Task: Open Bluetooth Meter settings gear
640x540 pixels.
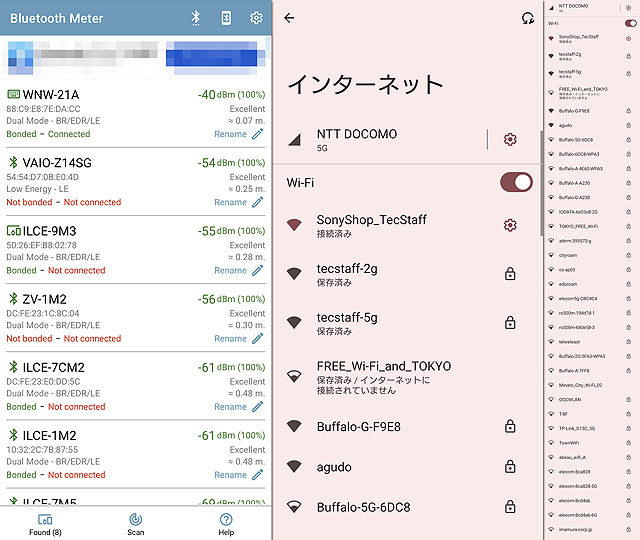Action: point(256,18)
